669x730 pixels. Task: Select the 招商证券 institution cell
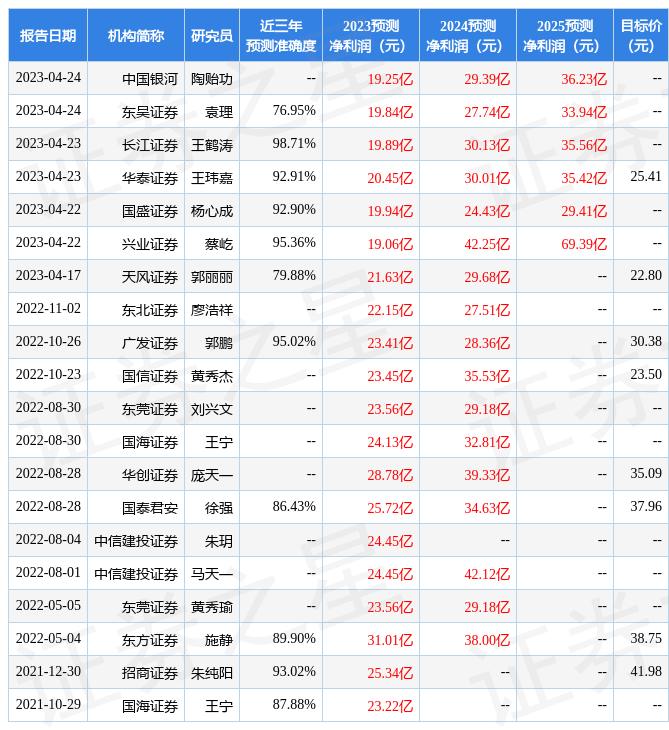tap(150, 674)
